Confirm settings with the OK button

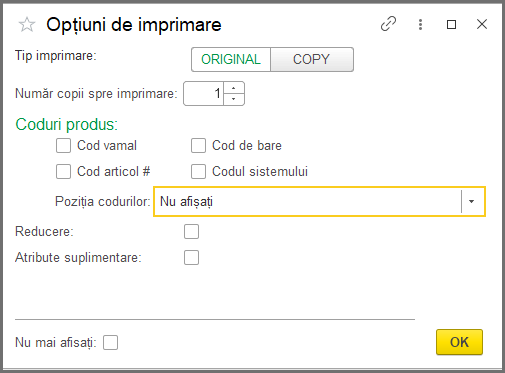coord(459,342)
